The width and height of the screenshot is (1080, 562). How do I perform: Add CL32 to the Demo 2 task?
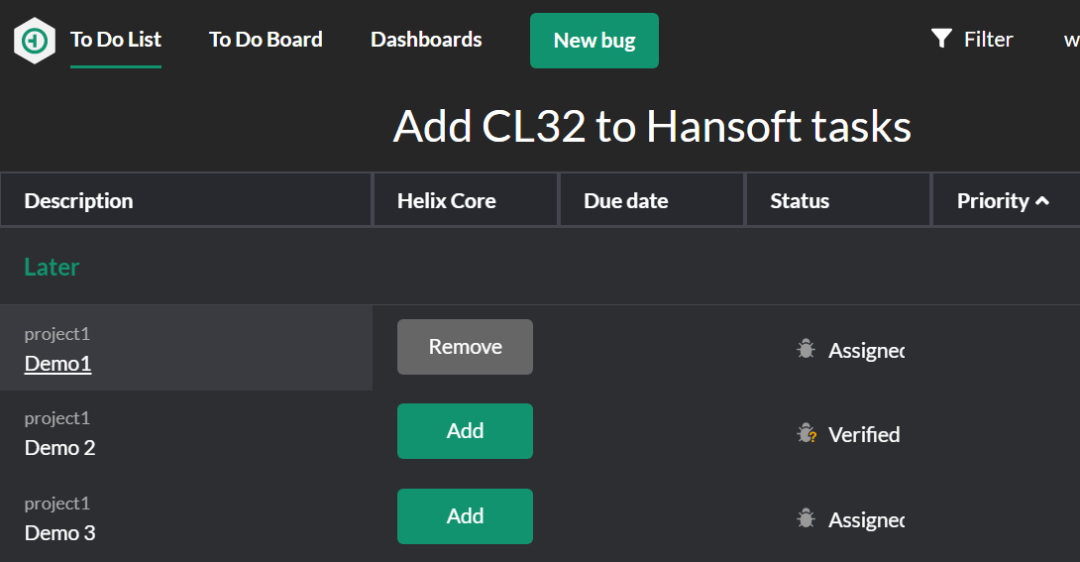[465, 431]
